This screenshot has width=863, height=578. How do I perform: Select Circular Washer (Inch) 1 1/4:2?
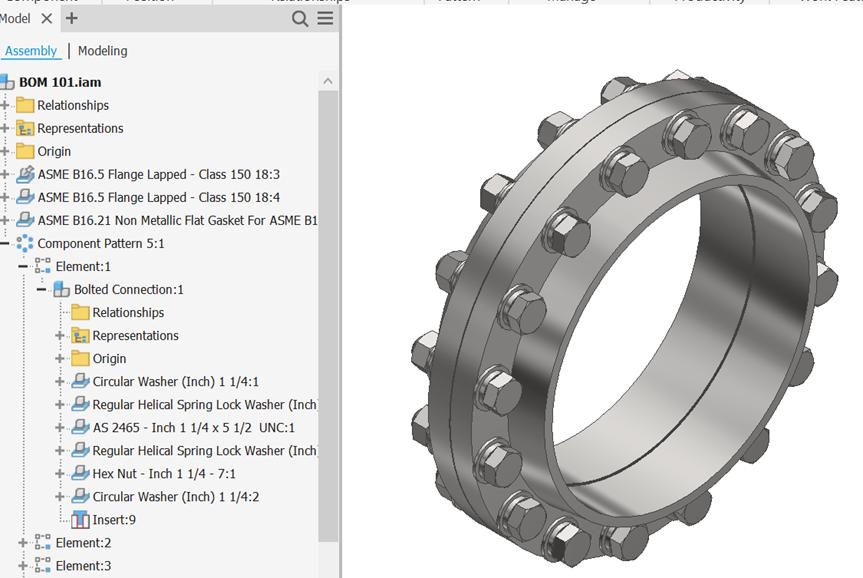point(176,497)
